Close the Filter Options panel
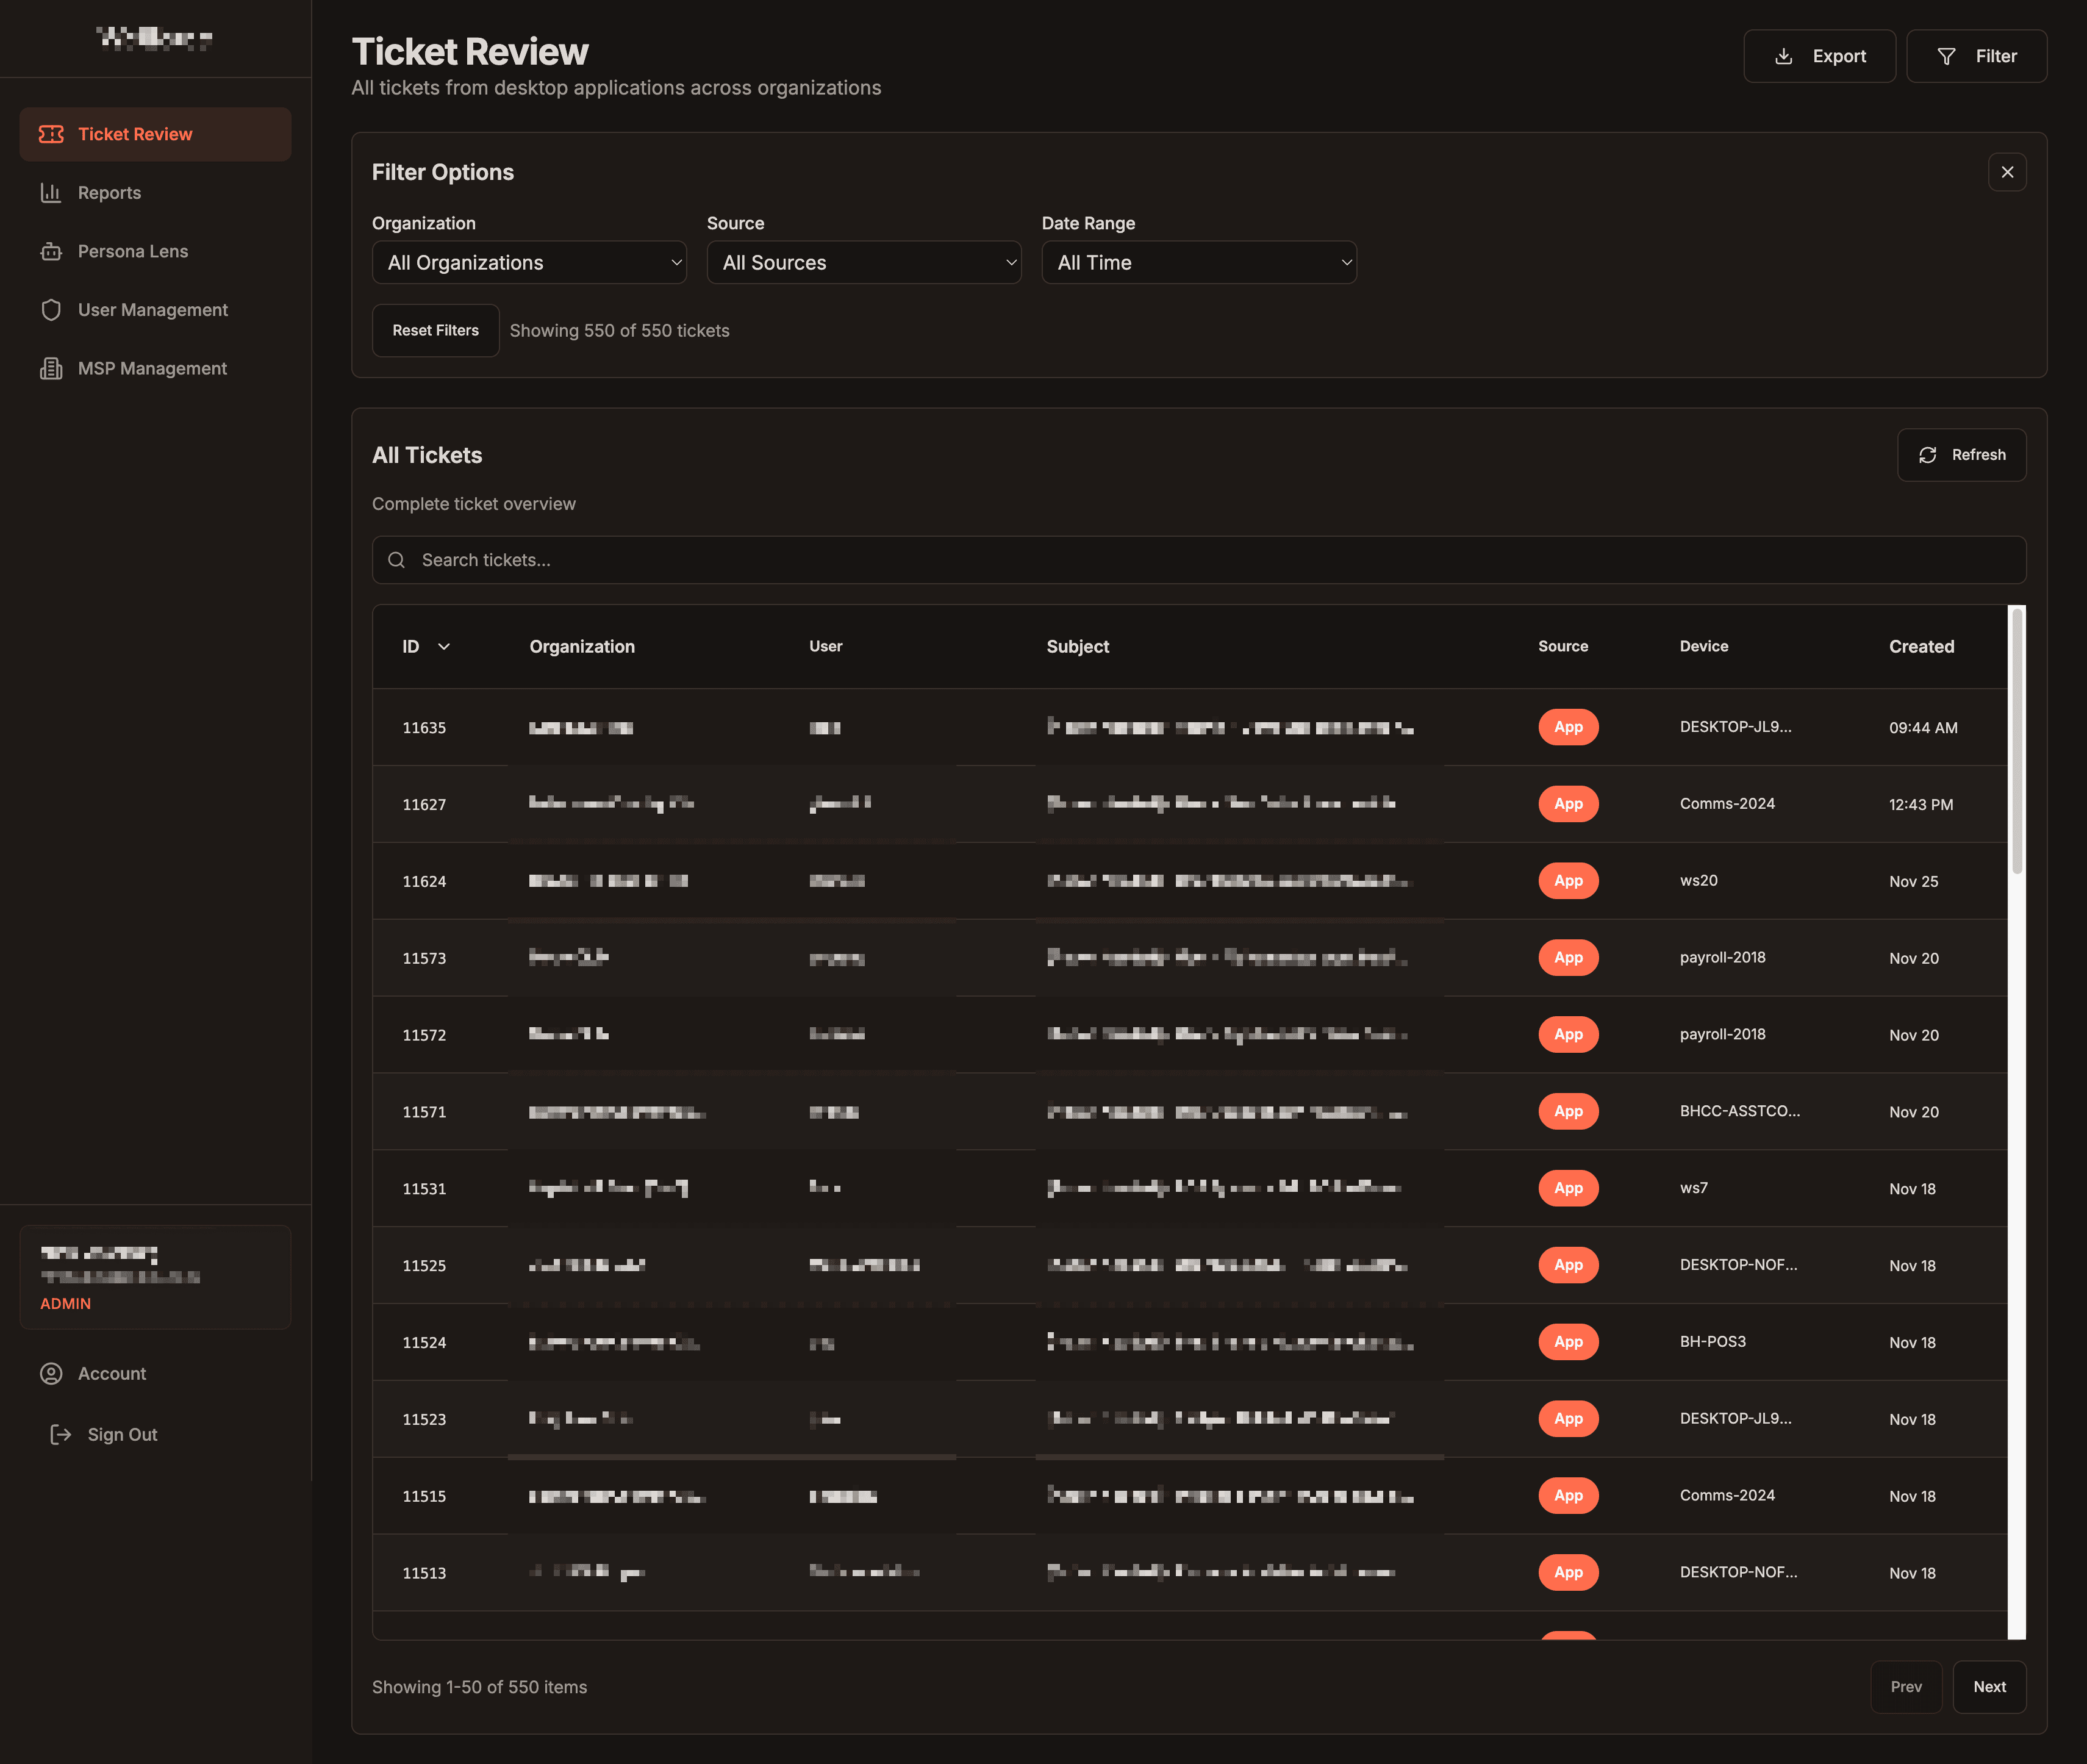This screenshot has height=1764, width=2087. pos(2007,172)
